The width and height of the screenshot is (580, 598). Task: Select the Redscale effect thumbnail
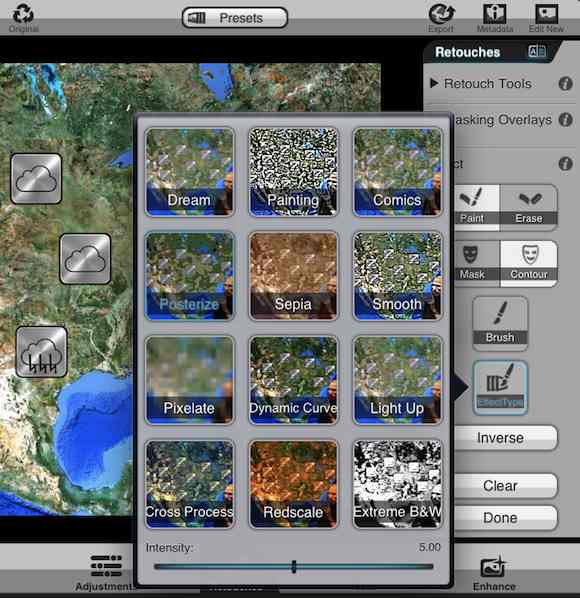click(293, 484)
